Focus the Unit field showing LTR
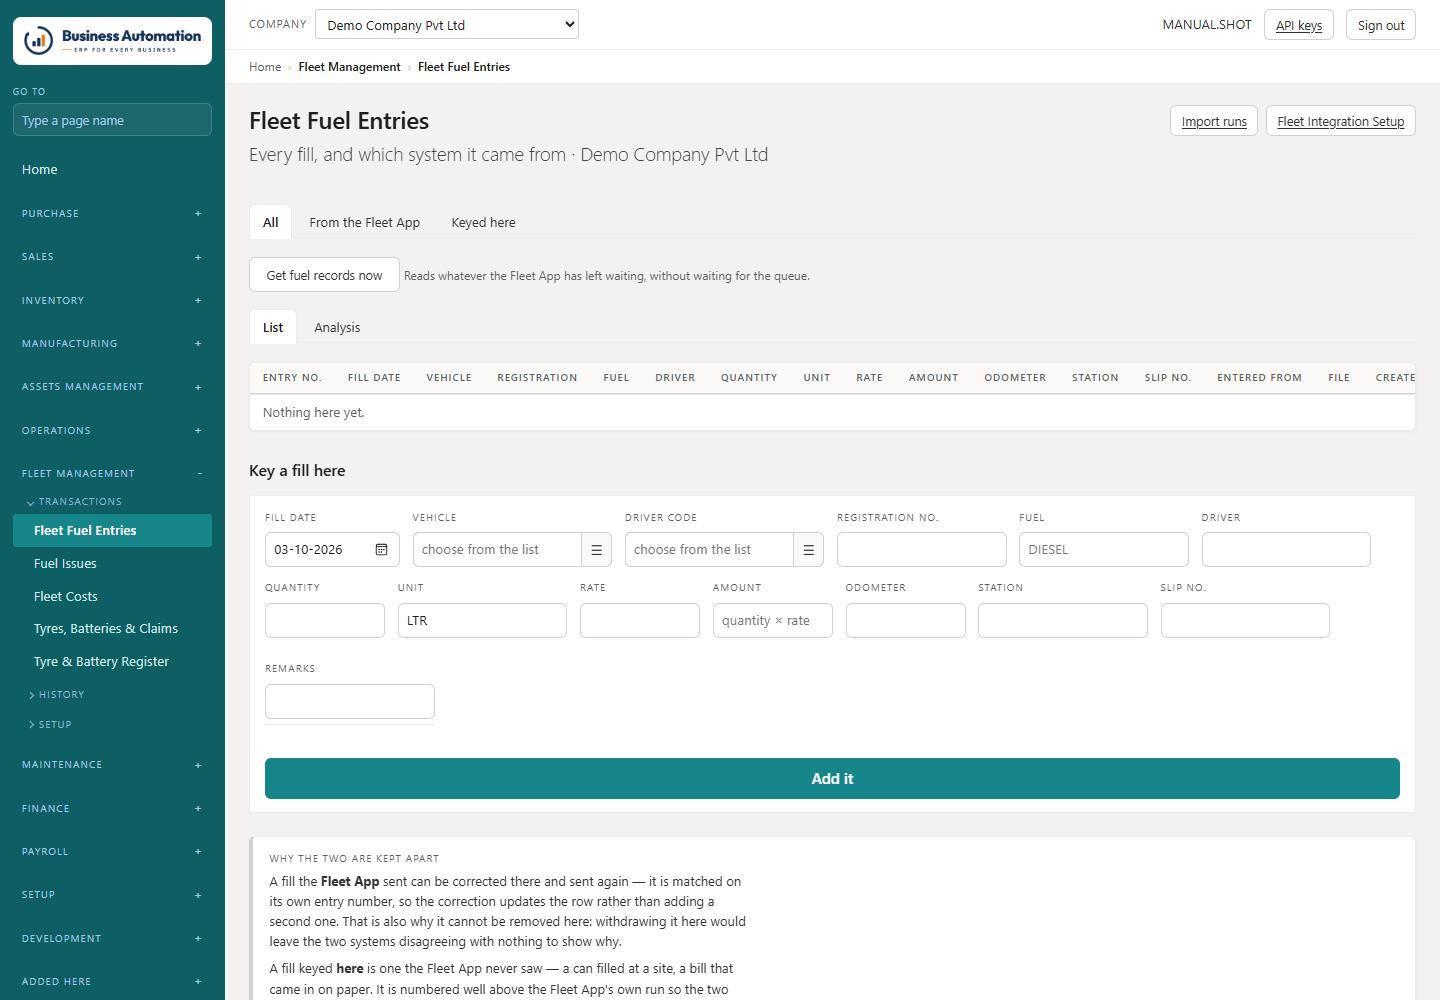Image resolution: width=1440 pixels, height=1000 pixels. (482, 621)
